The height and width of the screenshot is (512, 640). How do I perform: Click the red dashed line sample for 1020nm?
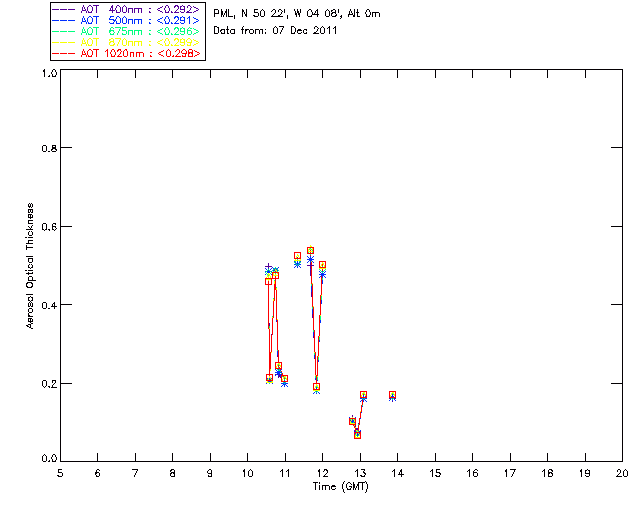click(x=64, y=53)
